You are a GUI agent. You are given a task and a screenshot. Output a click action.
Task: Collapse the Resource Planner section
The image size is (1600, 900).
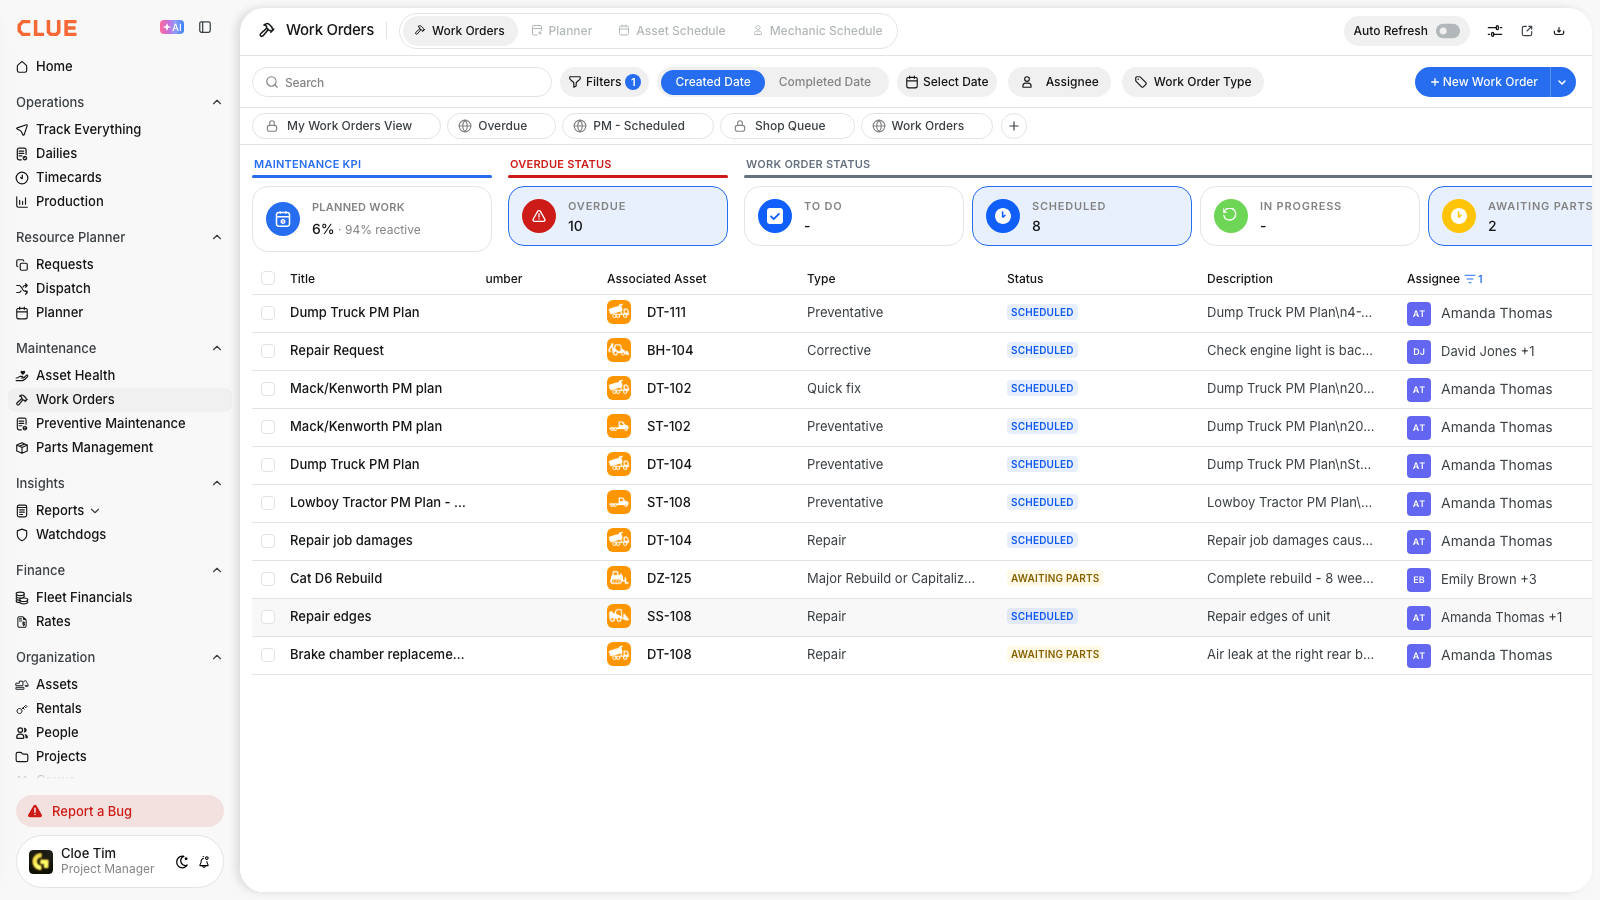coord(217,237)
